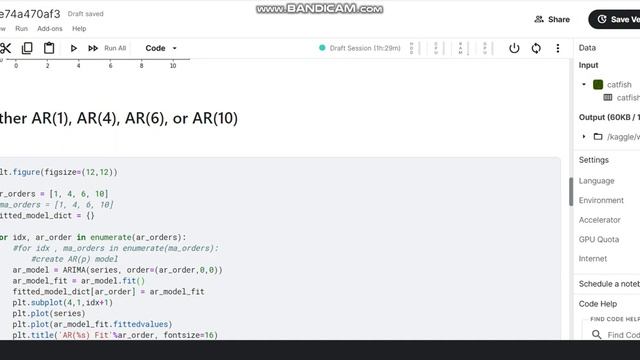Open the three-dot more options menu

(x=558, y=48)
